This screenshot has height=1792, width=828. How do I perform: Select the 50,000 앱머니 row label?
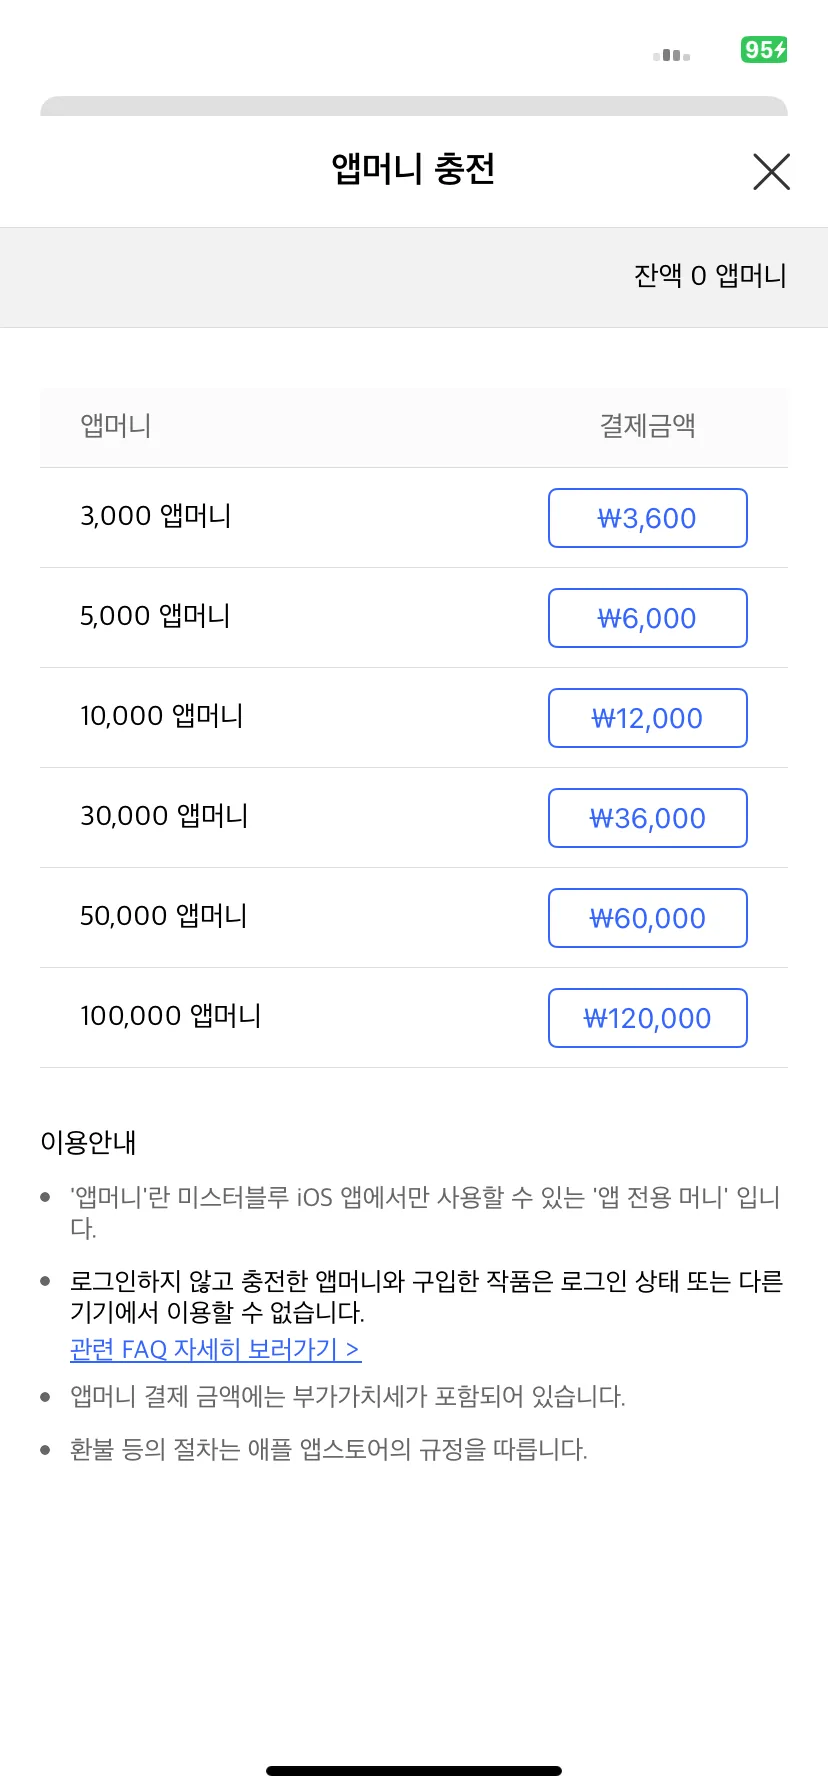coord(164,916)
